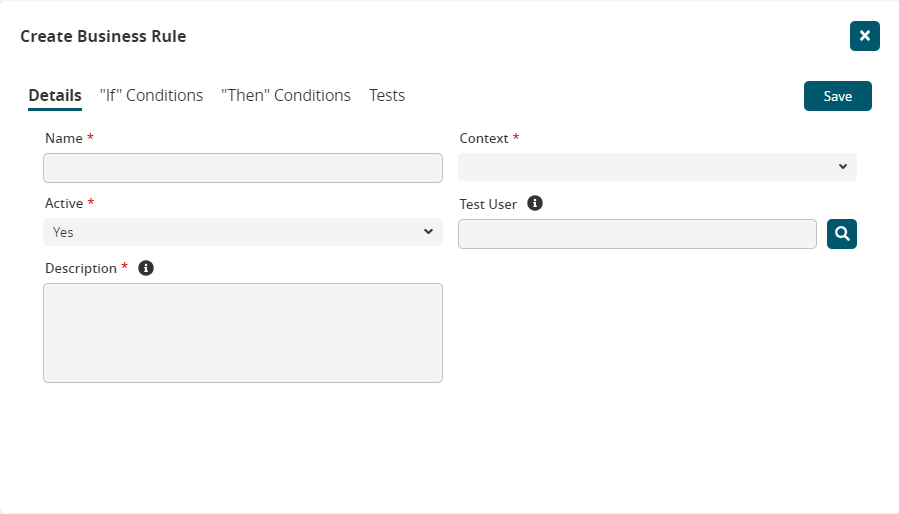Click the Create Business Rule title

pos(103,37)
